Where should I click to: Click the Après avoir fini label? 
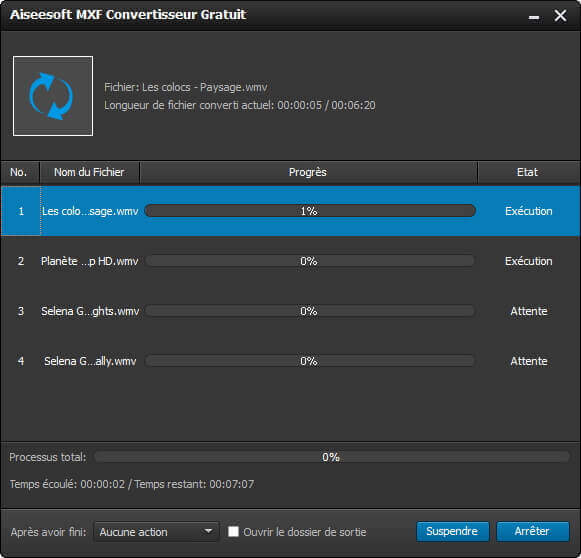tap(48, 532)
